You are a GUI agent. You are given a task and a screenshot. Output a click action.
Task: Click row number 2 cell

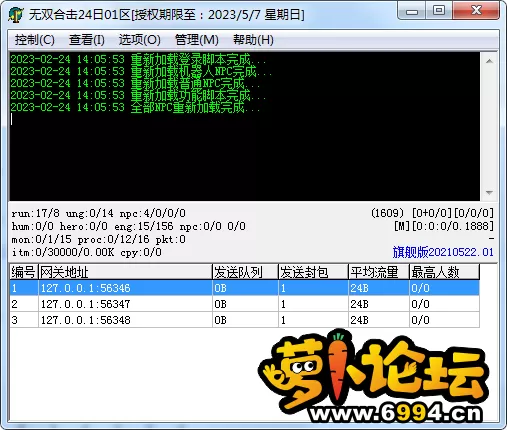pos(24,304)
